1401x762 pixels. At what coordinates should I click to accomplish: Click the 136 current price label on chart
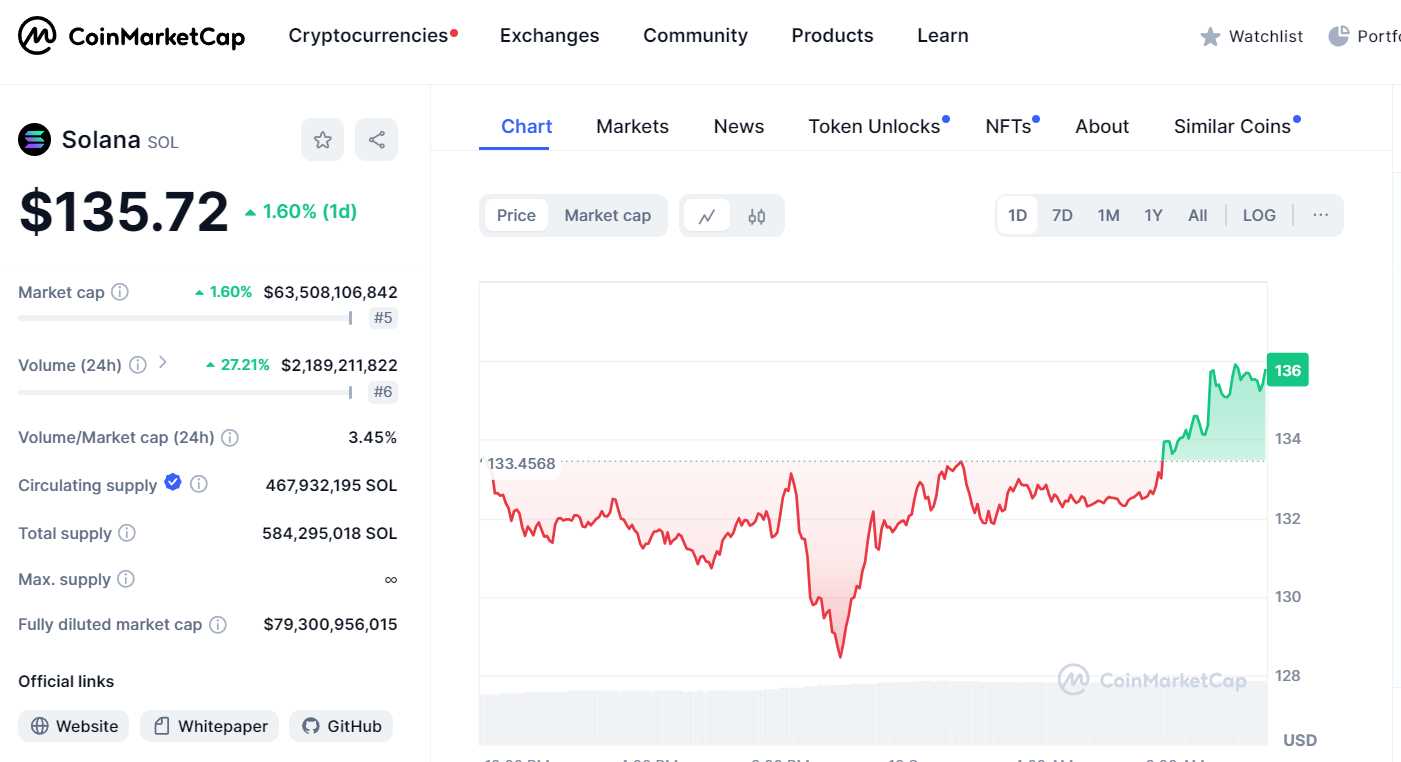click(x=1287, y=370)
